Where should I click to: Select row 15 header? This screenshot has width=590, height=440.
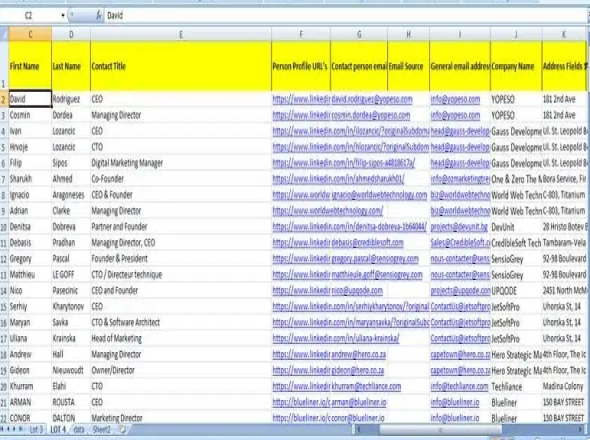(x=4, y=307)
